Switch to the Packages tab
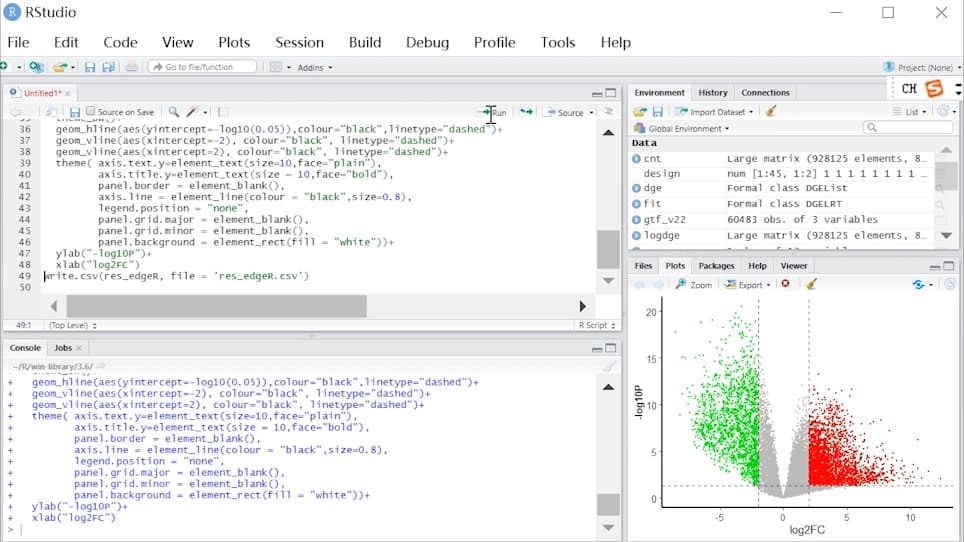Viewport: 964px width, 542px height. tap(716, 265)
